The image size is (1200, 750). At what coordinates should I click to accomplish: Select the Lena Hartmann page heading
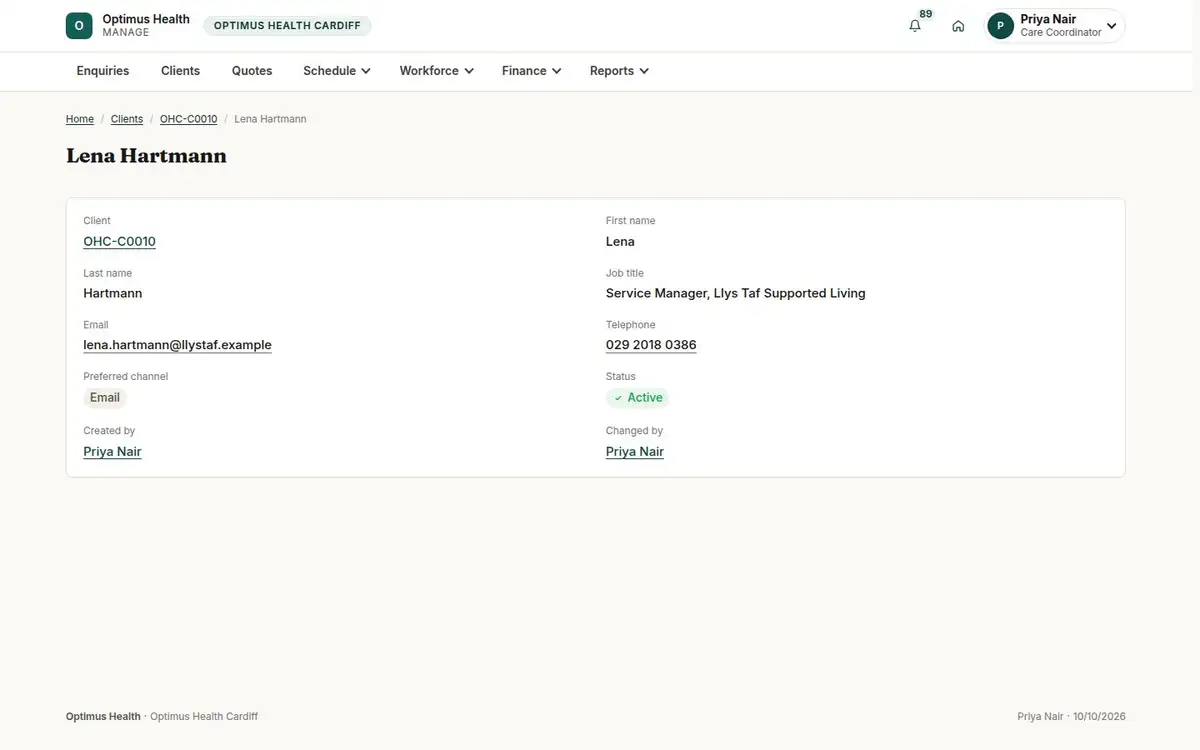[x=146, y=156]
